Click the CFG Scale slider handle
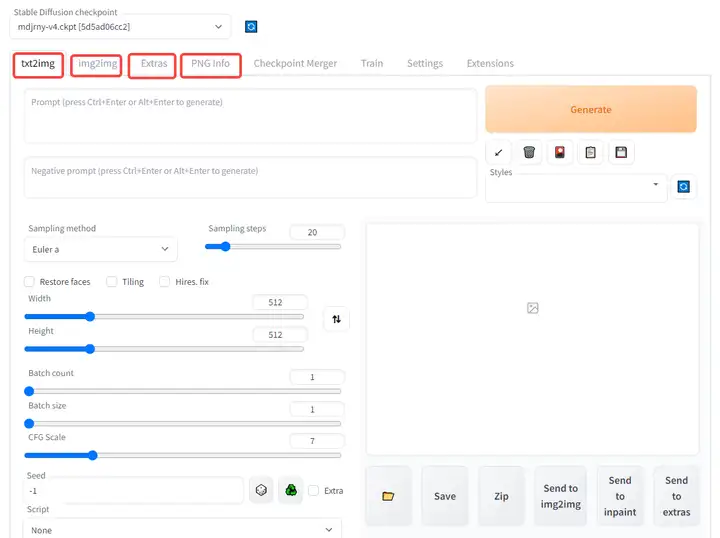 (93, 455)
